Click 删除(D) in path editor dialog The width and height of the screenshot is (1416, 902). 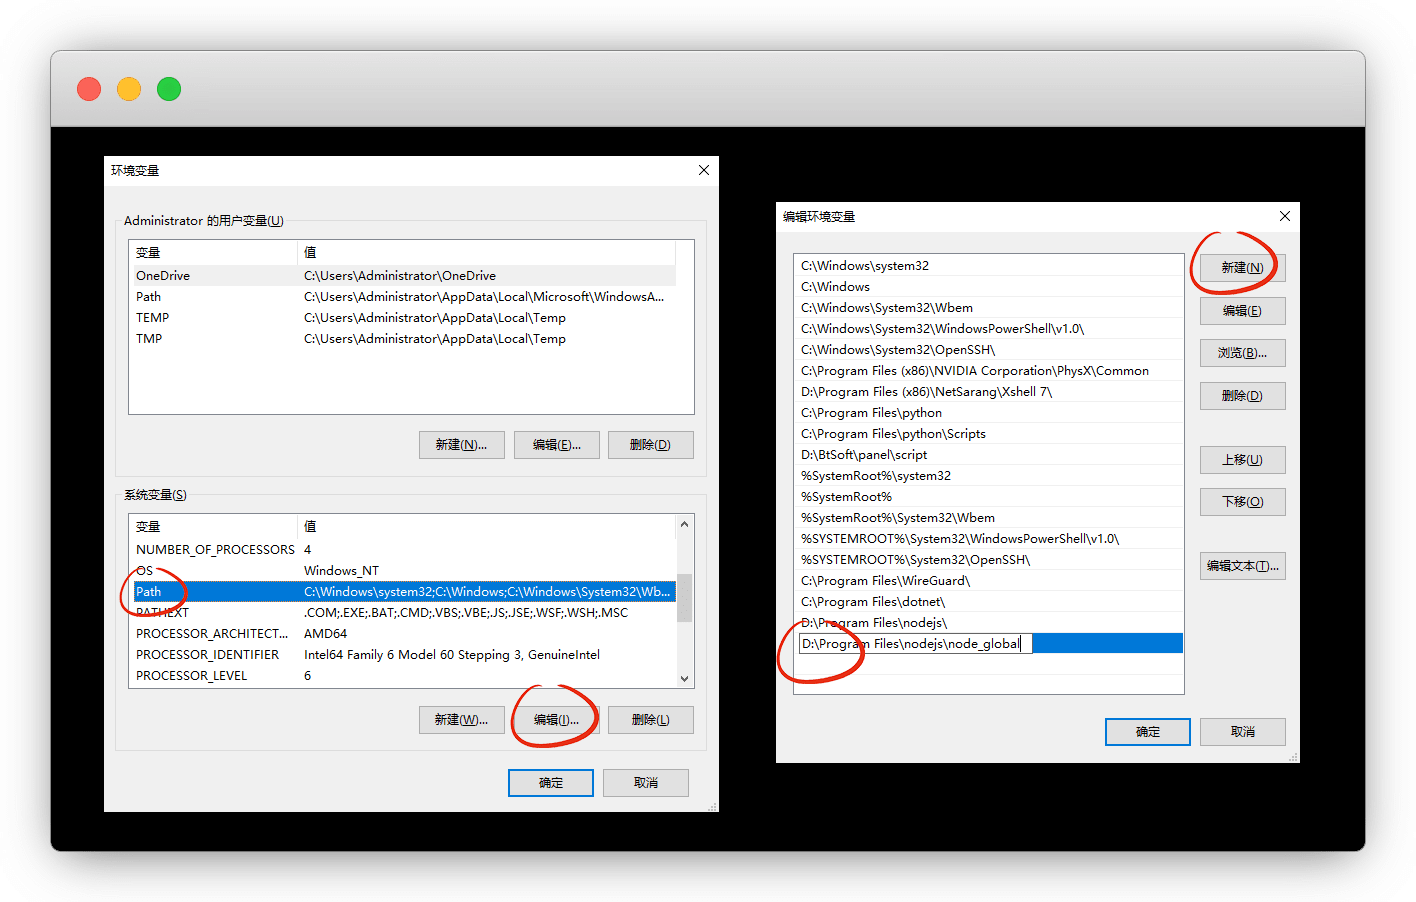[1242, 396]
